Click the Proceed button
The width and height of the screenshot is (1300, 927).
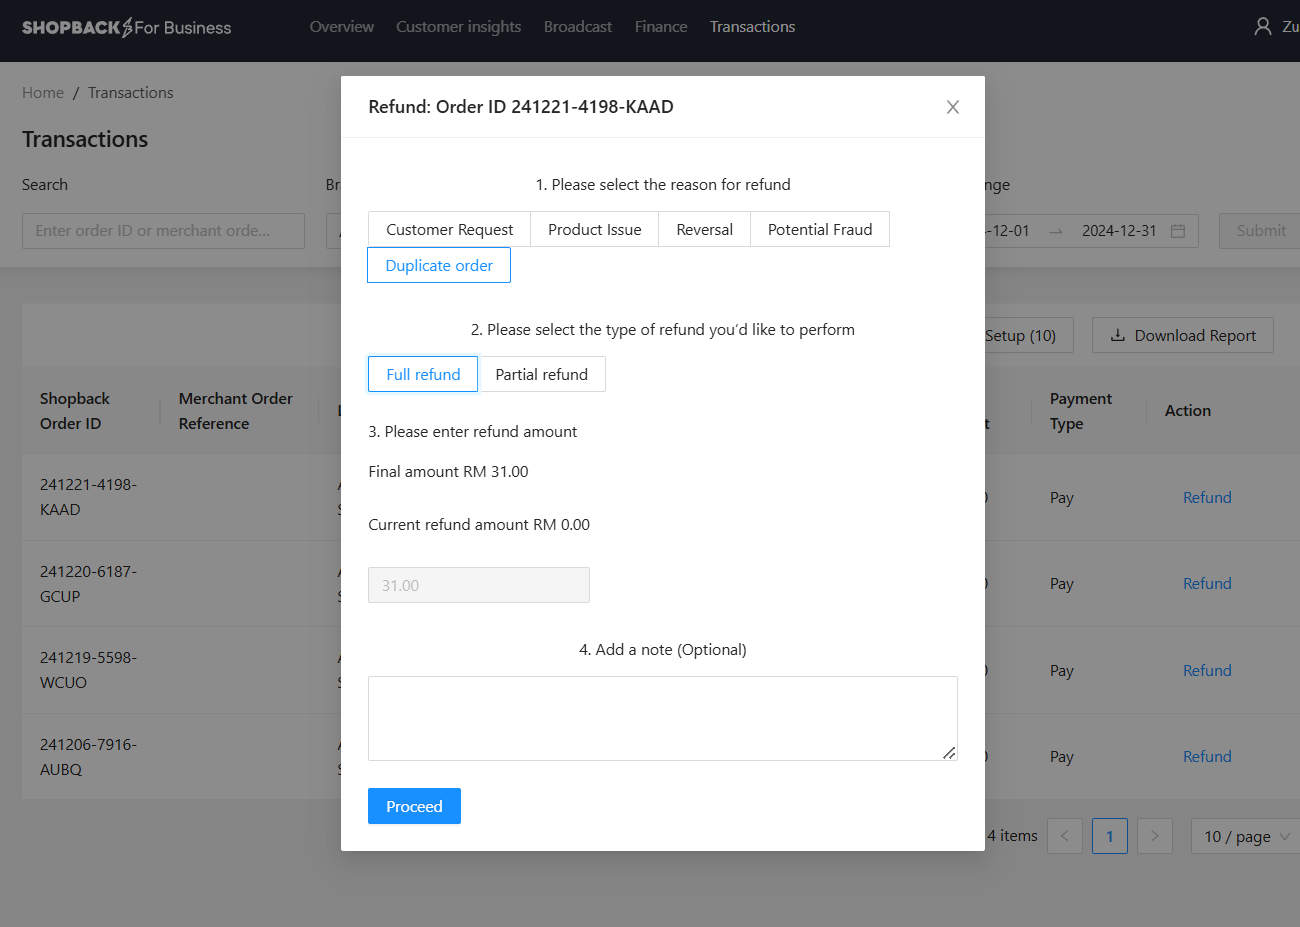coord(414,806)
